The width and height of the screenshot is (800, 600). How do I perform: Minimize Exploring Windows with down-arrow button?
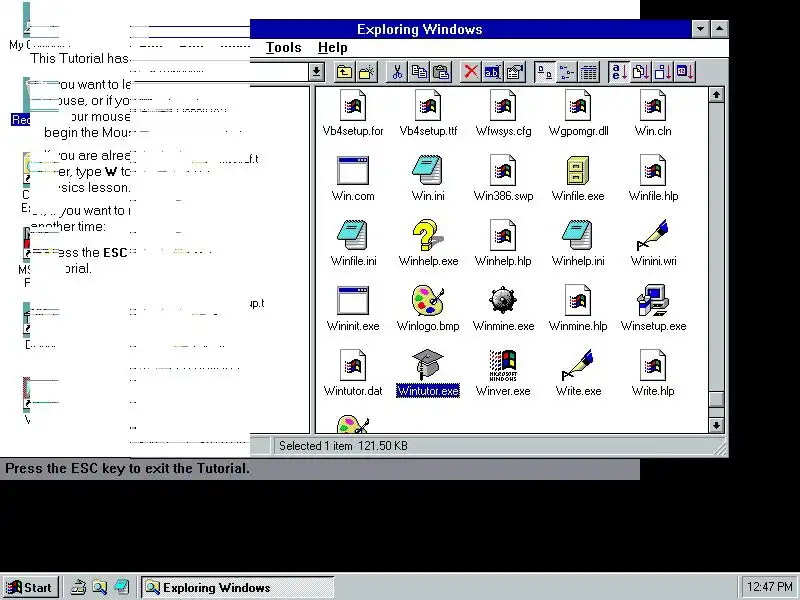tap(701, 29)
